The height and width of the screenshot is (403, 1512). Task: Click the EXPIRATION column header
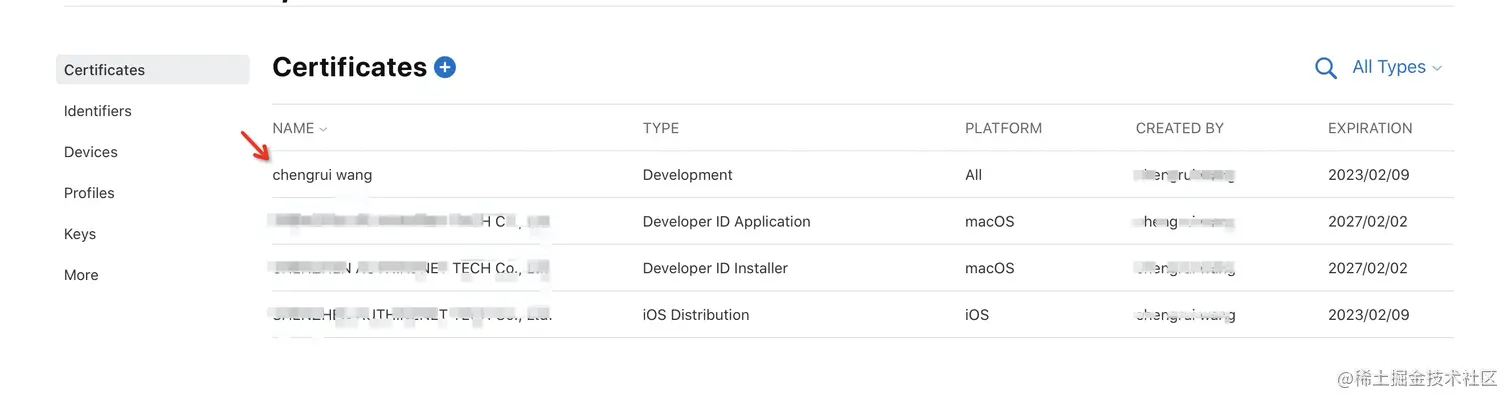pyautogui.click(x=1369, y=128)
